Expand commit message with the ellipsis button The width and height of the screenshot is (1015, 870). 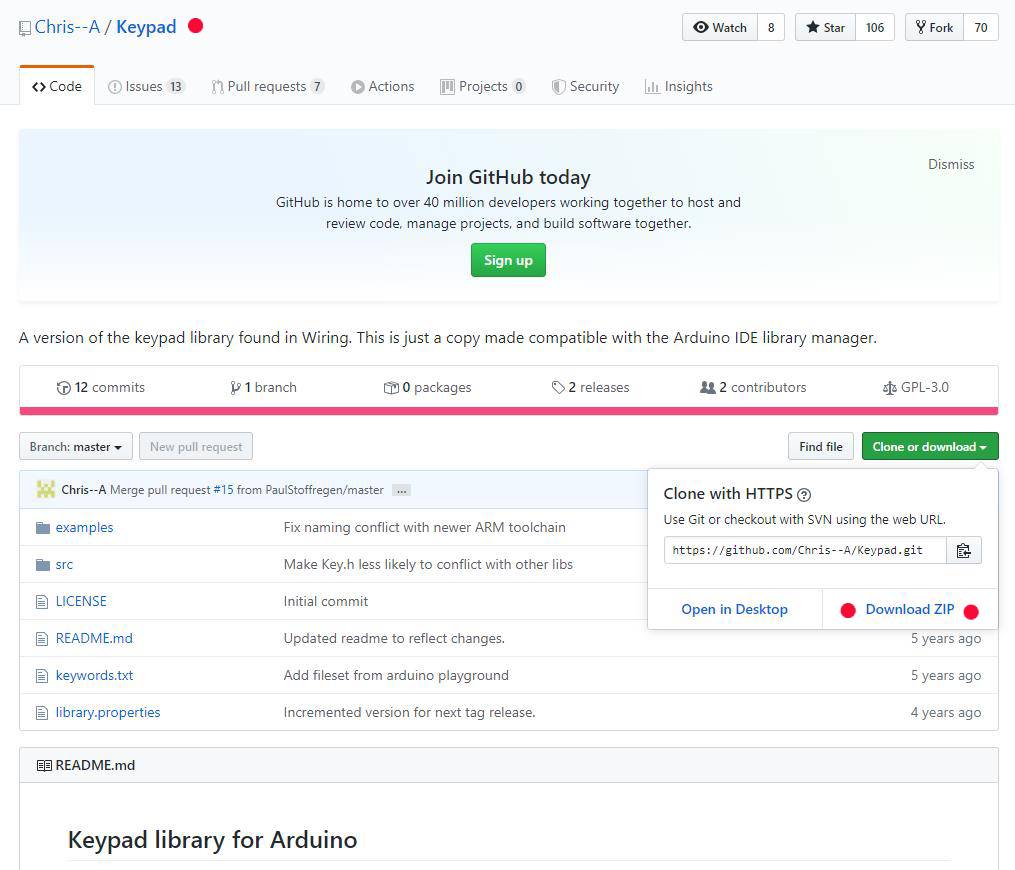pyautogui.click(x=401, y=490)
